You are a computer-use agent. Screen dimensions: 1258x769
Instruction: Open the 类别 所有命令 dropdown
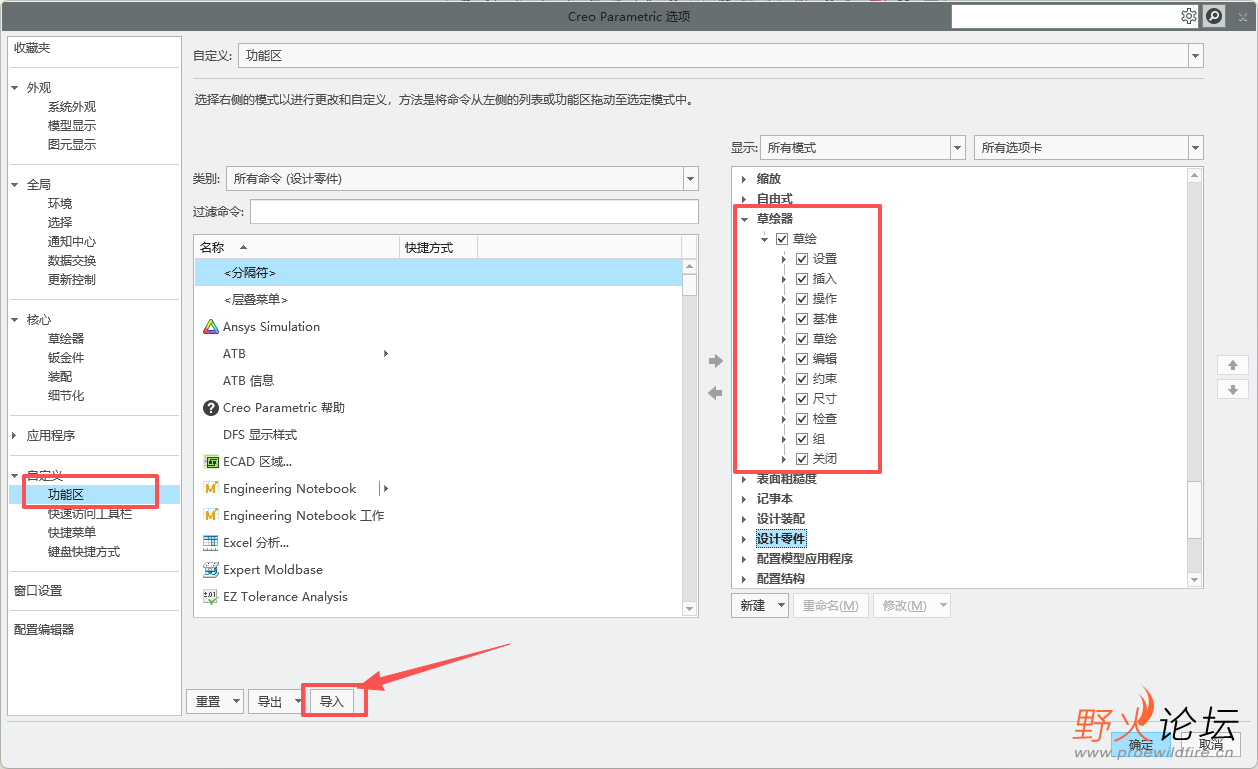click(690, 179)
